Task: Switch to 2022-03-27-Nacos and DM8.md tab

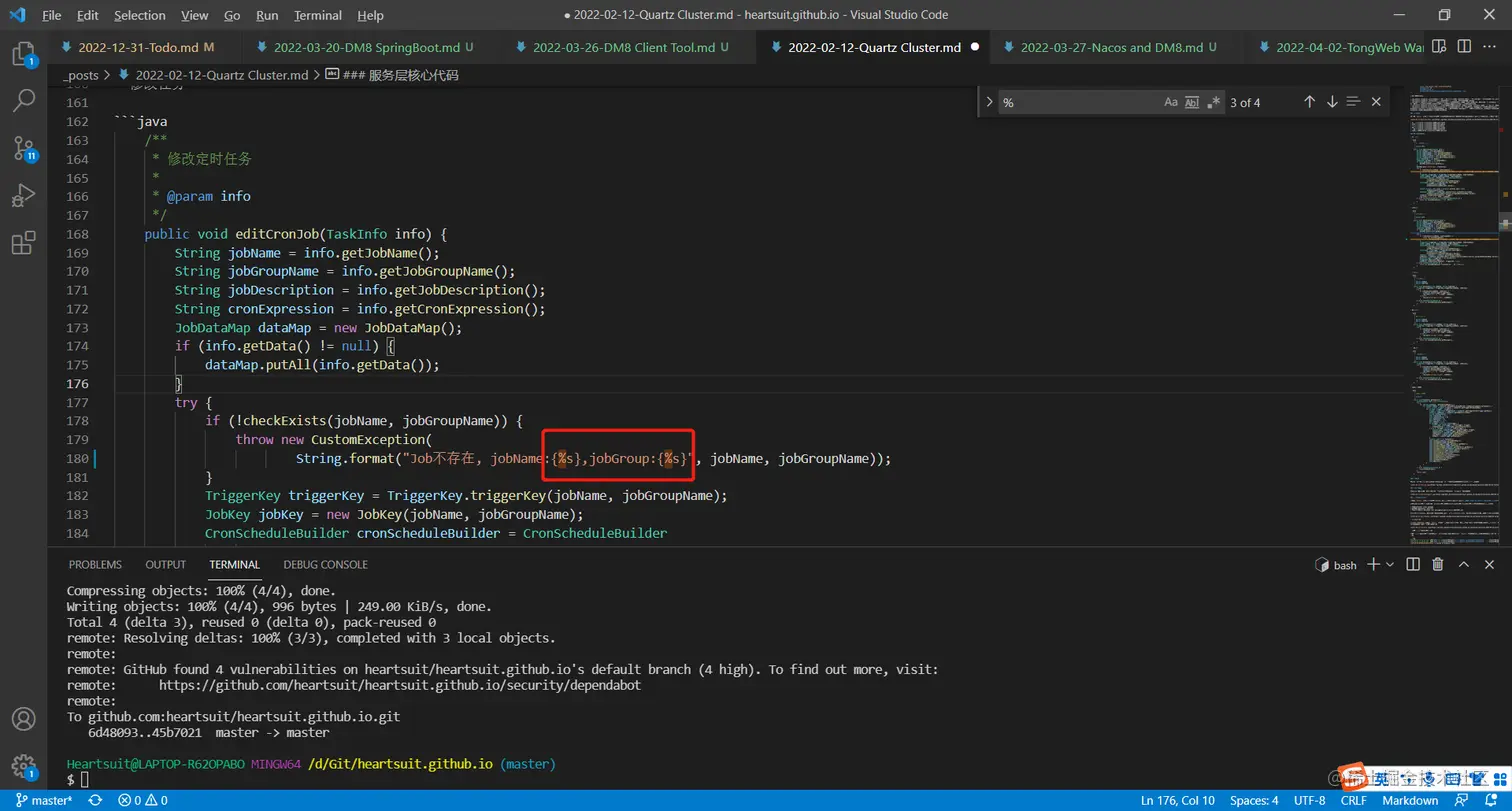Action: point(1118,47)
